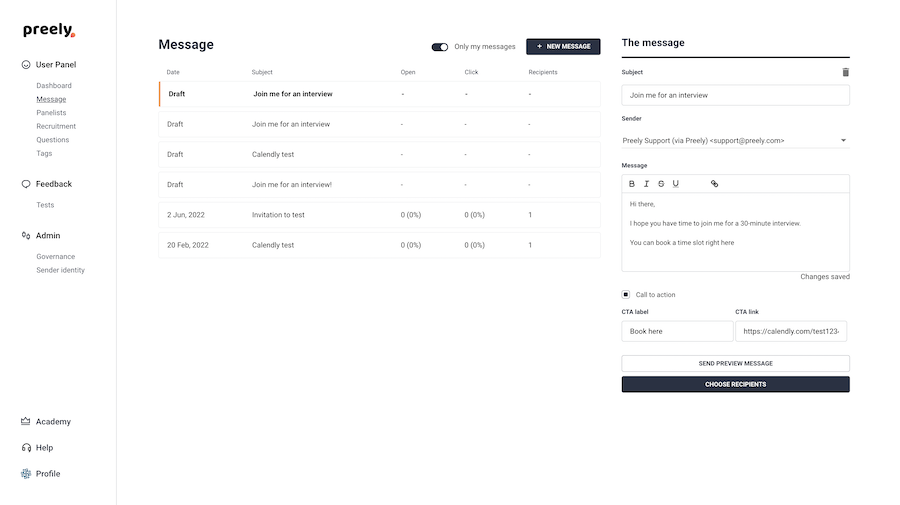Delete the message with trash icon
Image resolution: width=900 pixels, height=505 pixels.
pos(845,72)
